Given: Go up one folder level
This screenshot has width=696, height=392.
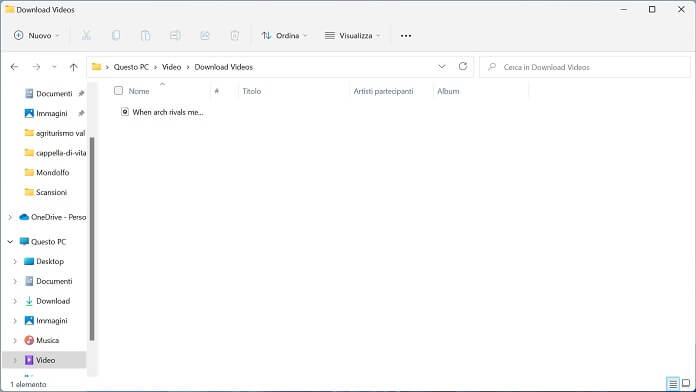Looking at the screenshot, I should (x=73, y=67).
